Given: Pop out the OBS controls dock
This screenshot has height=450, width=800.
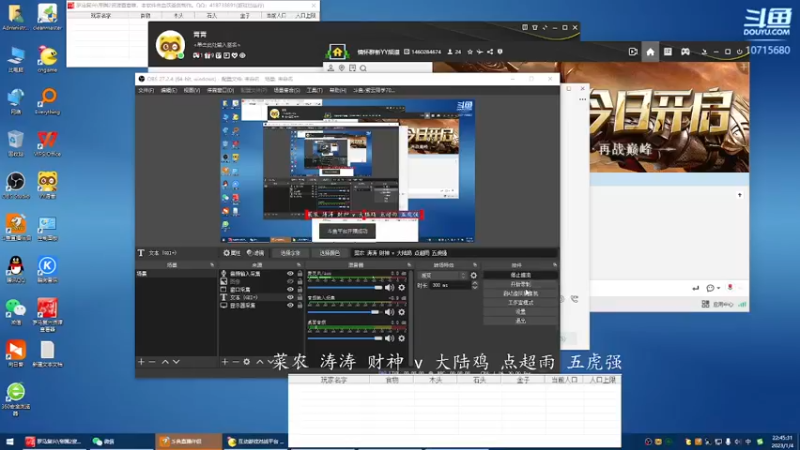Looking at the screenshot, I should [x=555, y=265].
